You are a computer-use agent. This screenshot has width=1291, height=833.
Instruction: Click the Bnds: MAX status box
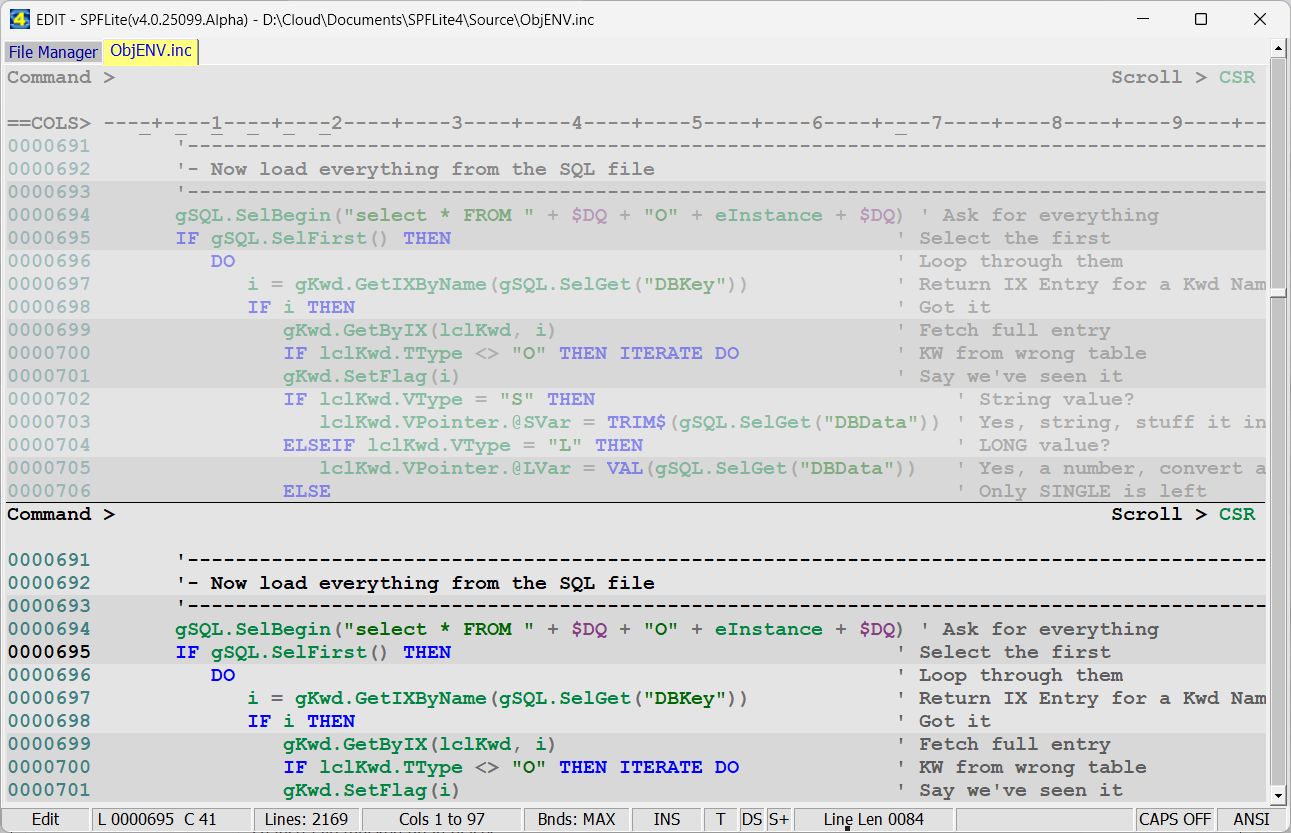click(x=577, y=819)
